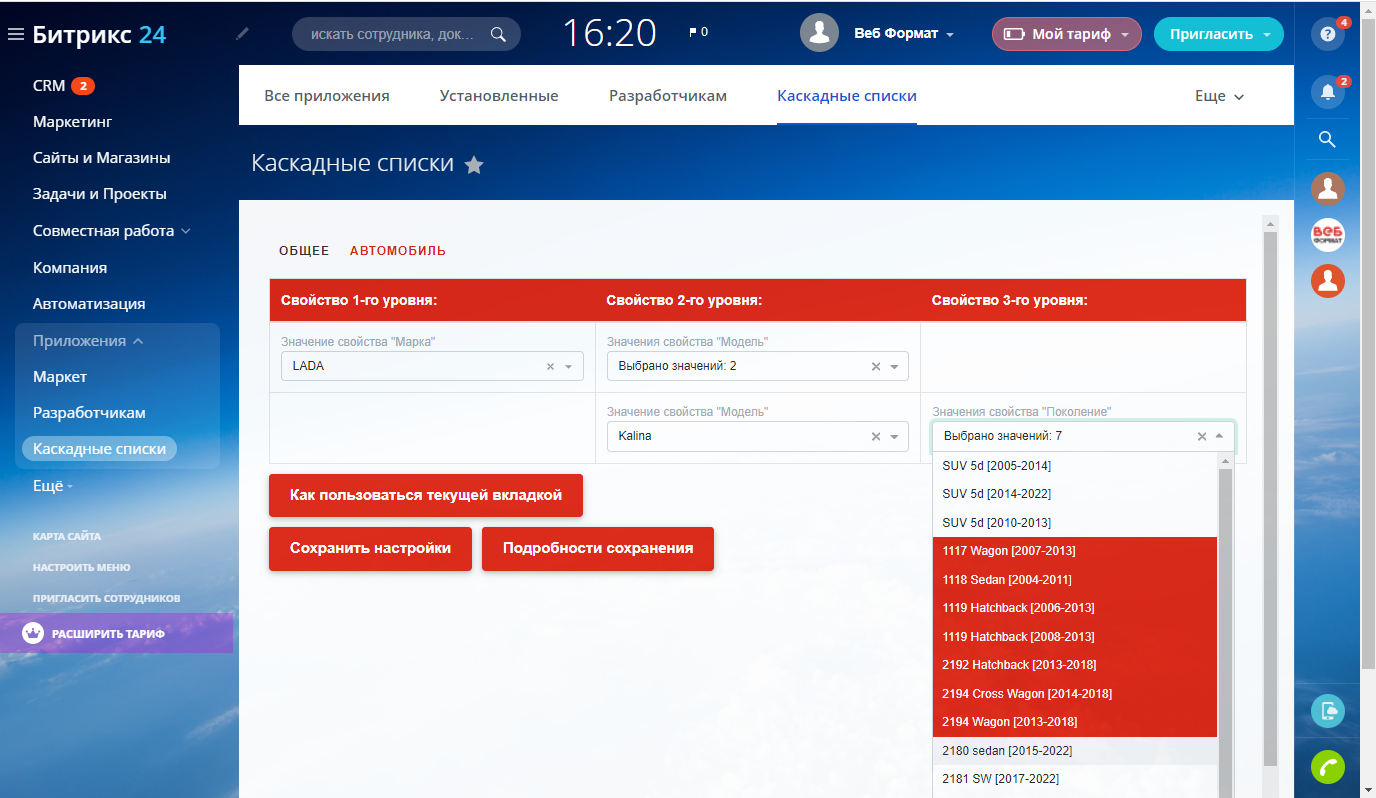Image resolution: width=1376 pixels, height=798 pixels.
Task: Open the help question mark icon
Action: 1327,34
